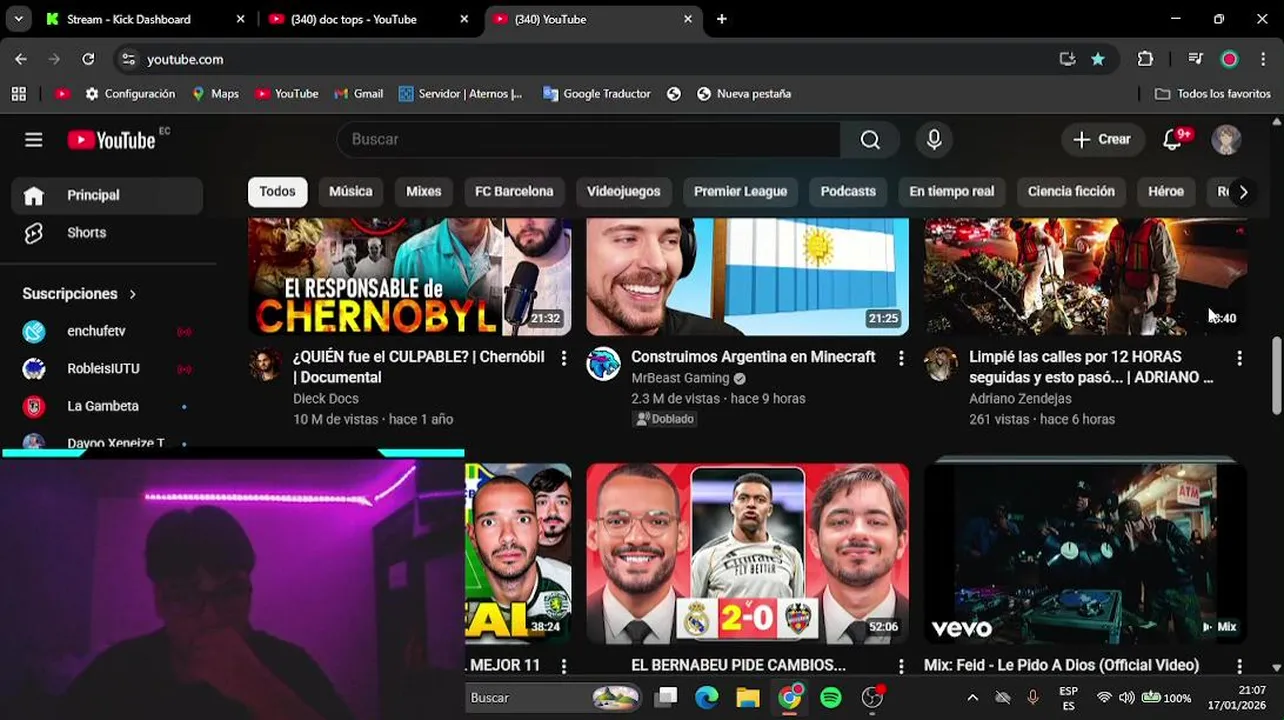
Task: Open the Gmail bookmark
Action: coord(358,94)
